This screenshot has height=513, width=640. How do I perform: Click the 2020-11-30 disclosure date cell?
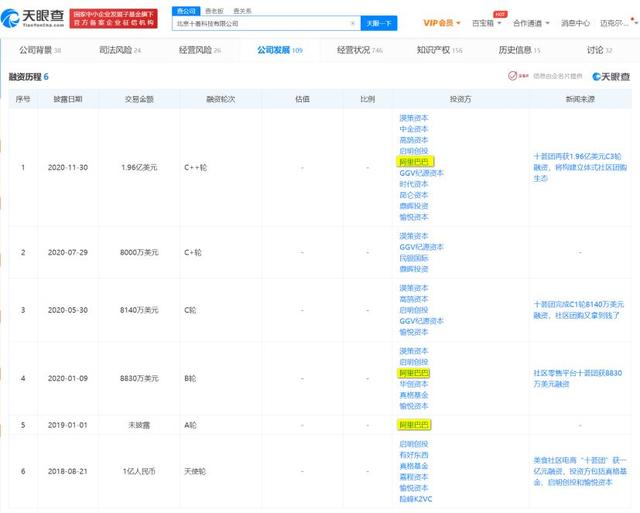point(68,167)
